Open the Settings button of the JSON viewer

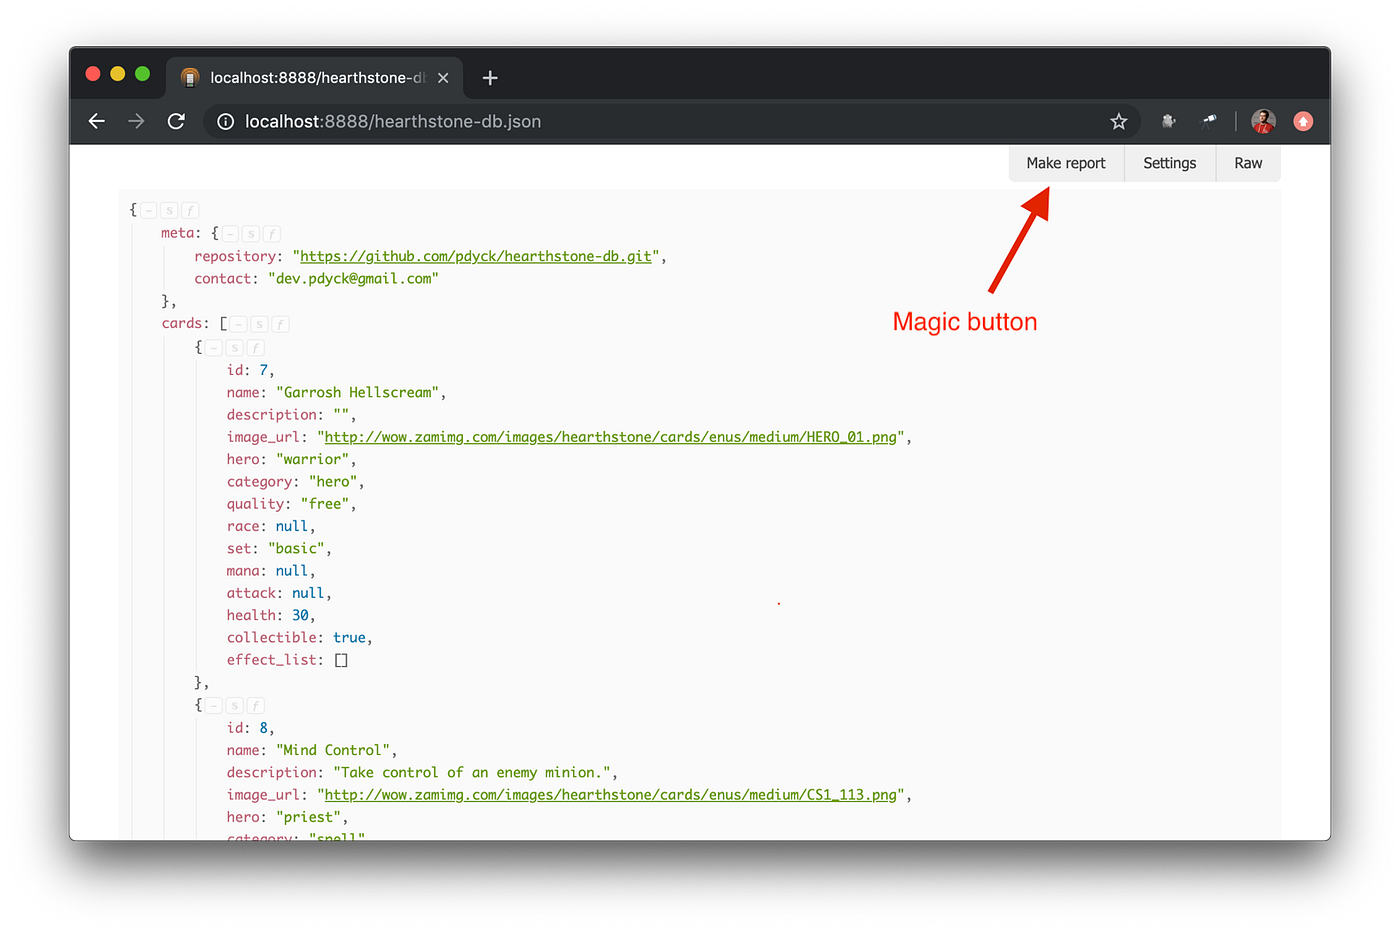pos(1170,163)
